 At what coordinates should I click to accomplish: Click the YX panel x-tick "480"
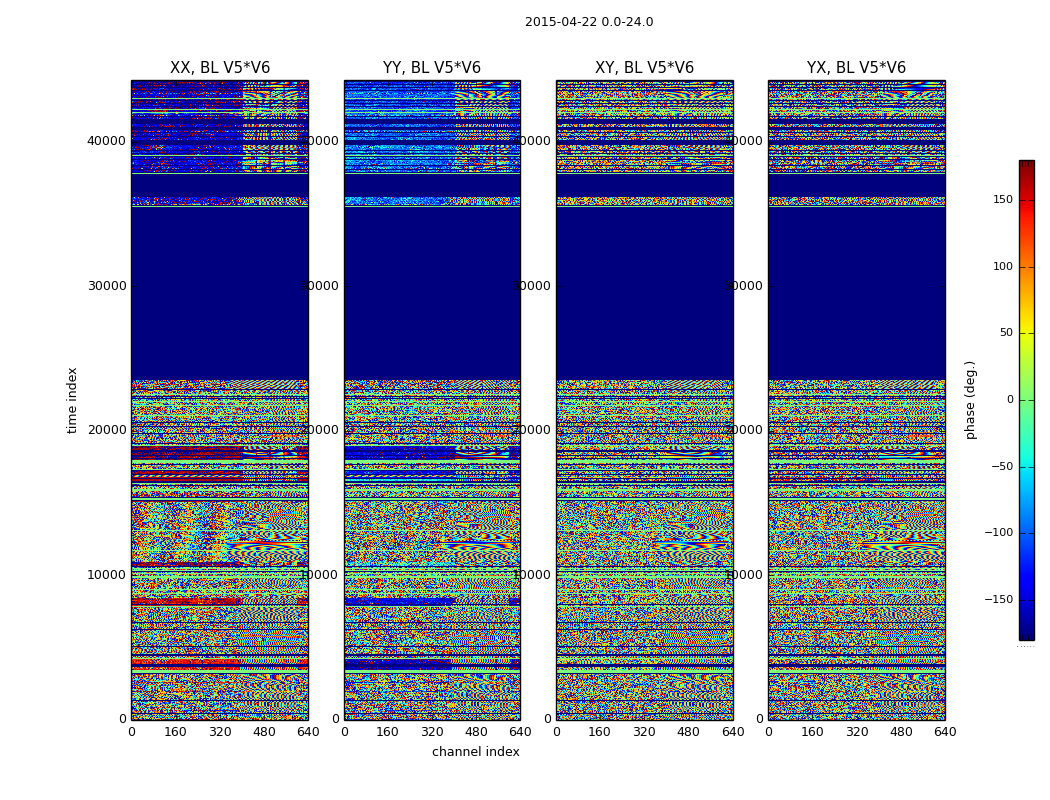click(901, 732)
